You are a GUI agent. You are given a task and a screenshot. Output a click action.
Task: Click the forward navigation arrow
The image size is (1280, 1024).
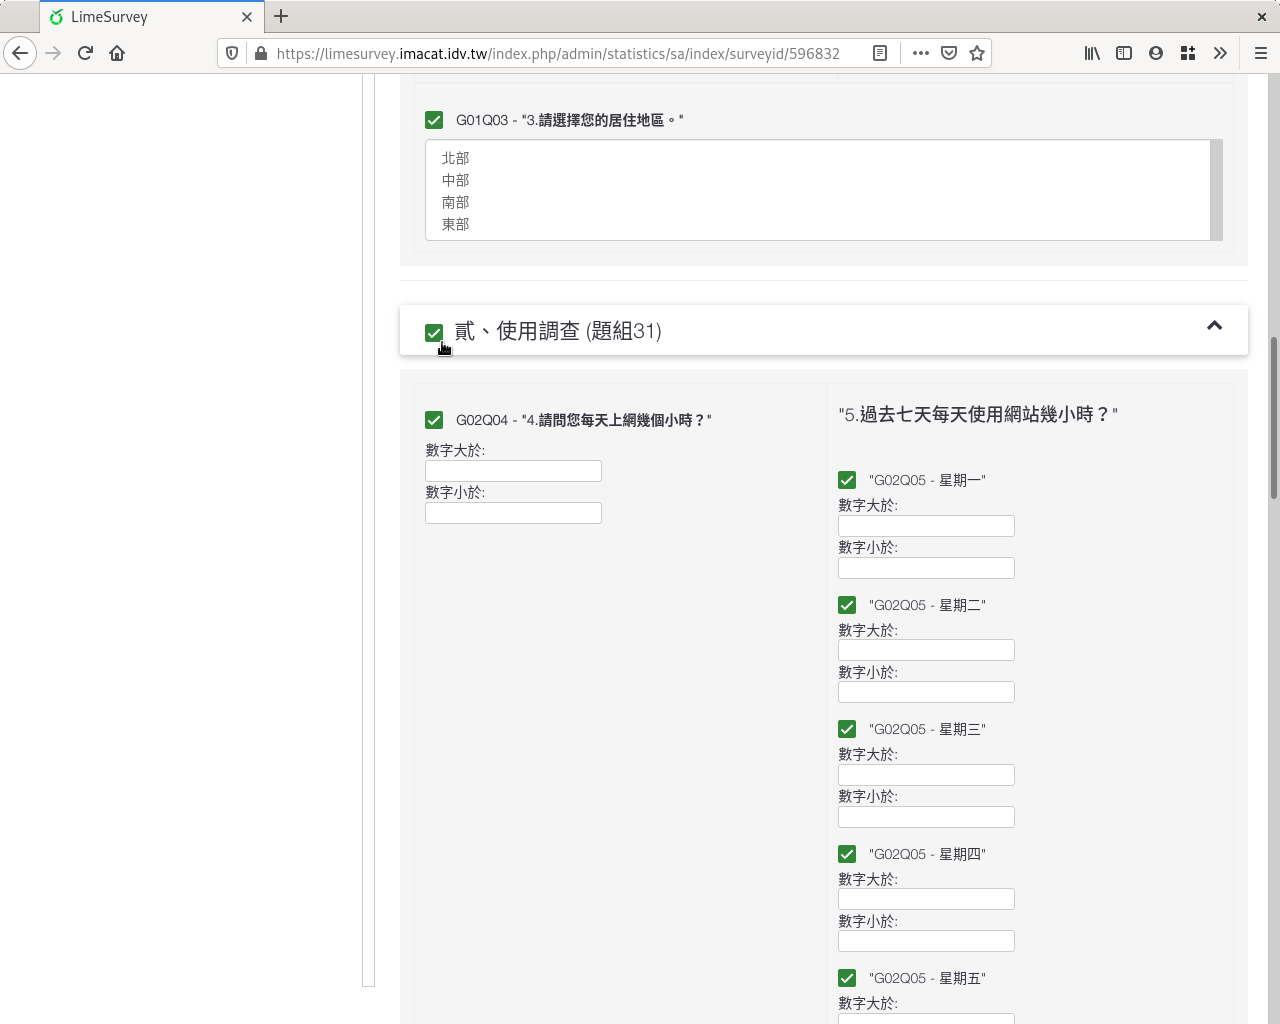[x=54, y=53]
